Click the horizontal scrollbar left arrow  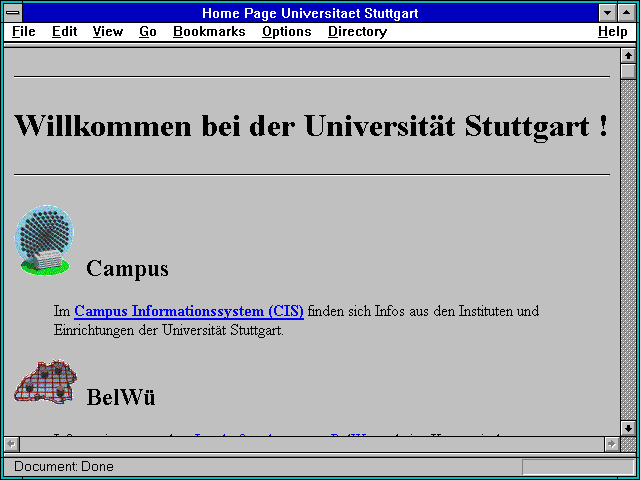(12, 444)
